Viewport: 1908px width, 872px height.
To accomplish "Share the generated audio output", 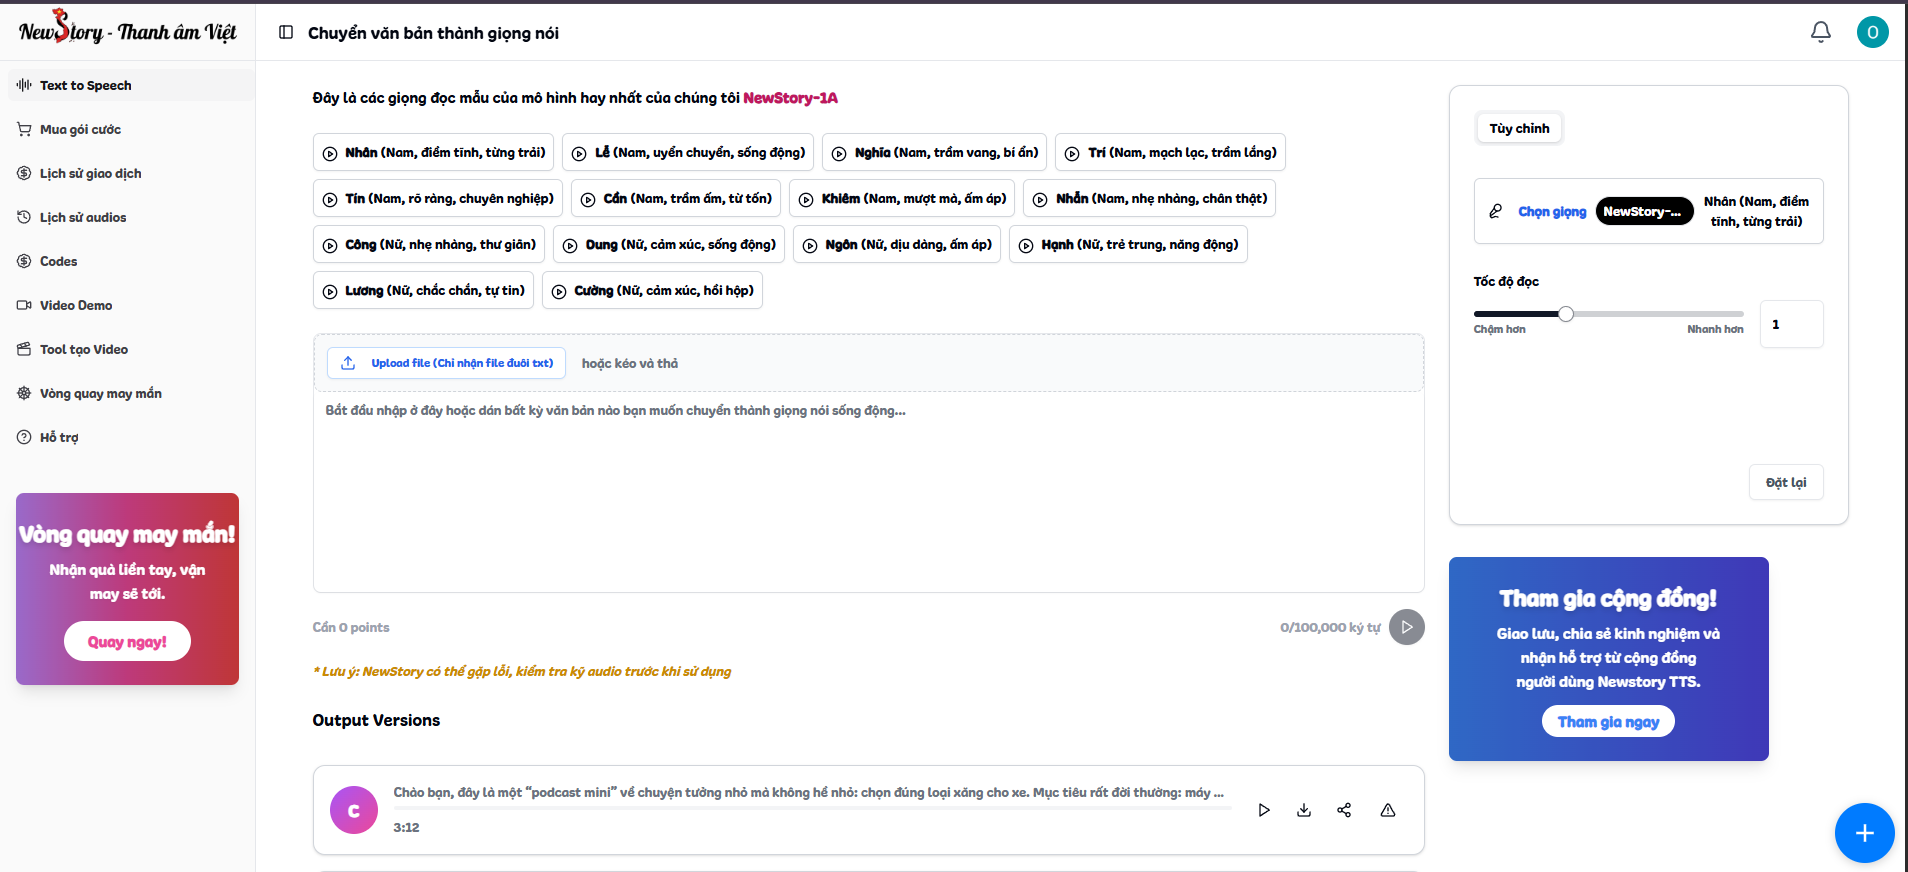I will pos(1344,810).
